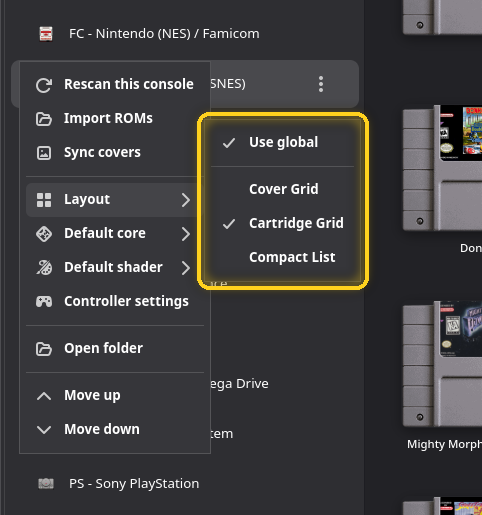This screenshot has width=482, height=515.
Task: Click the Open folder icon
Action: click(x=44, y=349)
